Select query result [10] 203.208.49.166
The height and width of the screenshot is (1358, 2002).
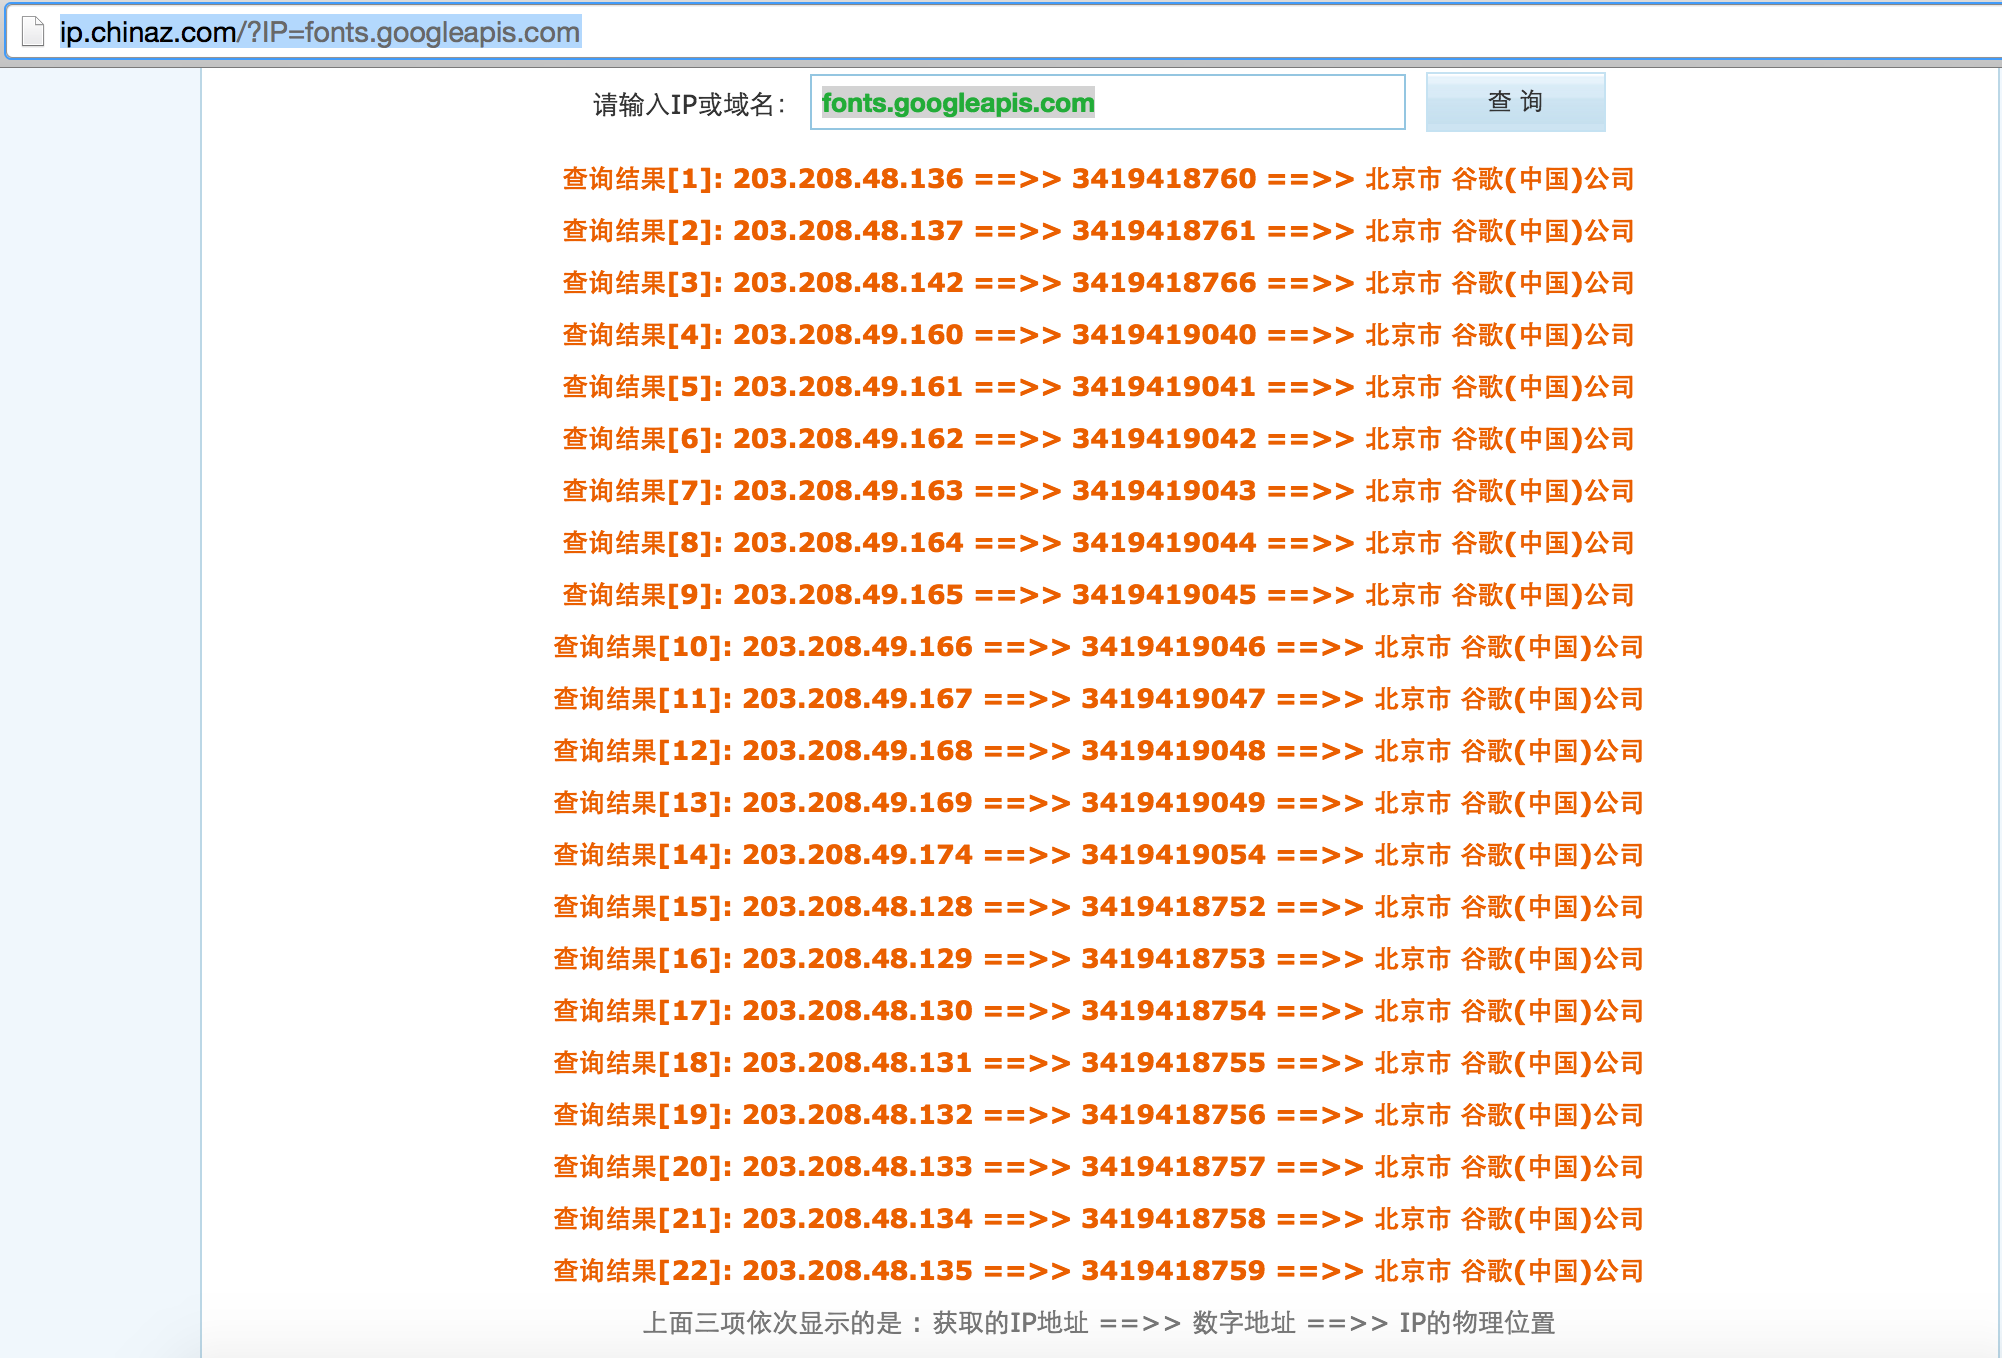click(1098, 647)
